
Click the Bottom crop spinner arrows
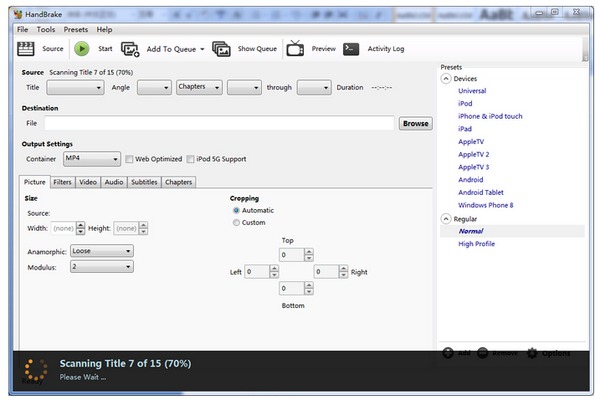pos(309,288)
